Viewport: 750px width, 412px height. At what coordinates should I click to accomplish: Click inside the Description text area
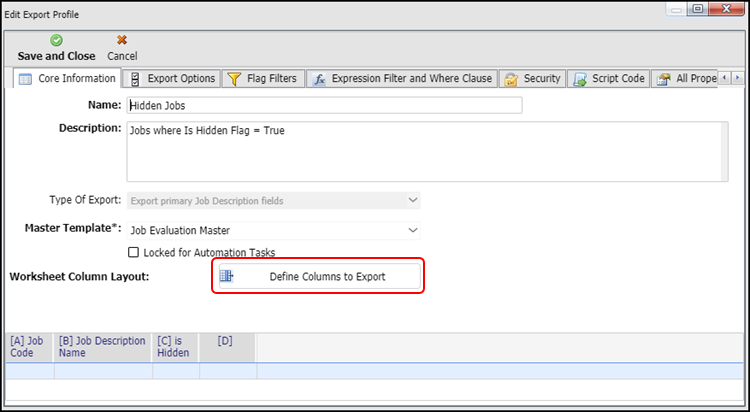tap(427, 152)
